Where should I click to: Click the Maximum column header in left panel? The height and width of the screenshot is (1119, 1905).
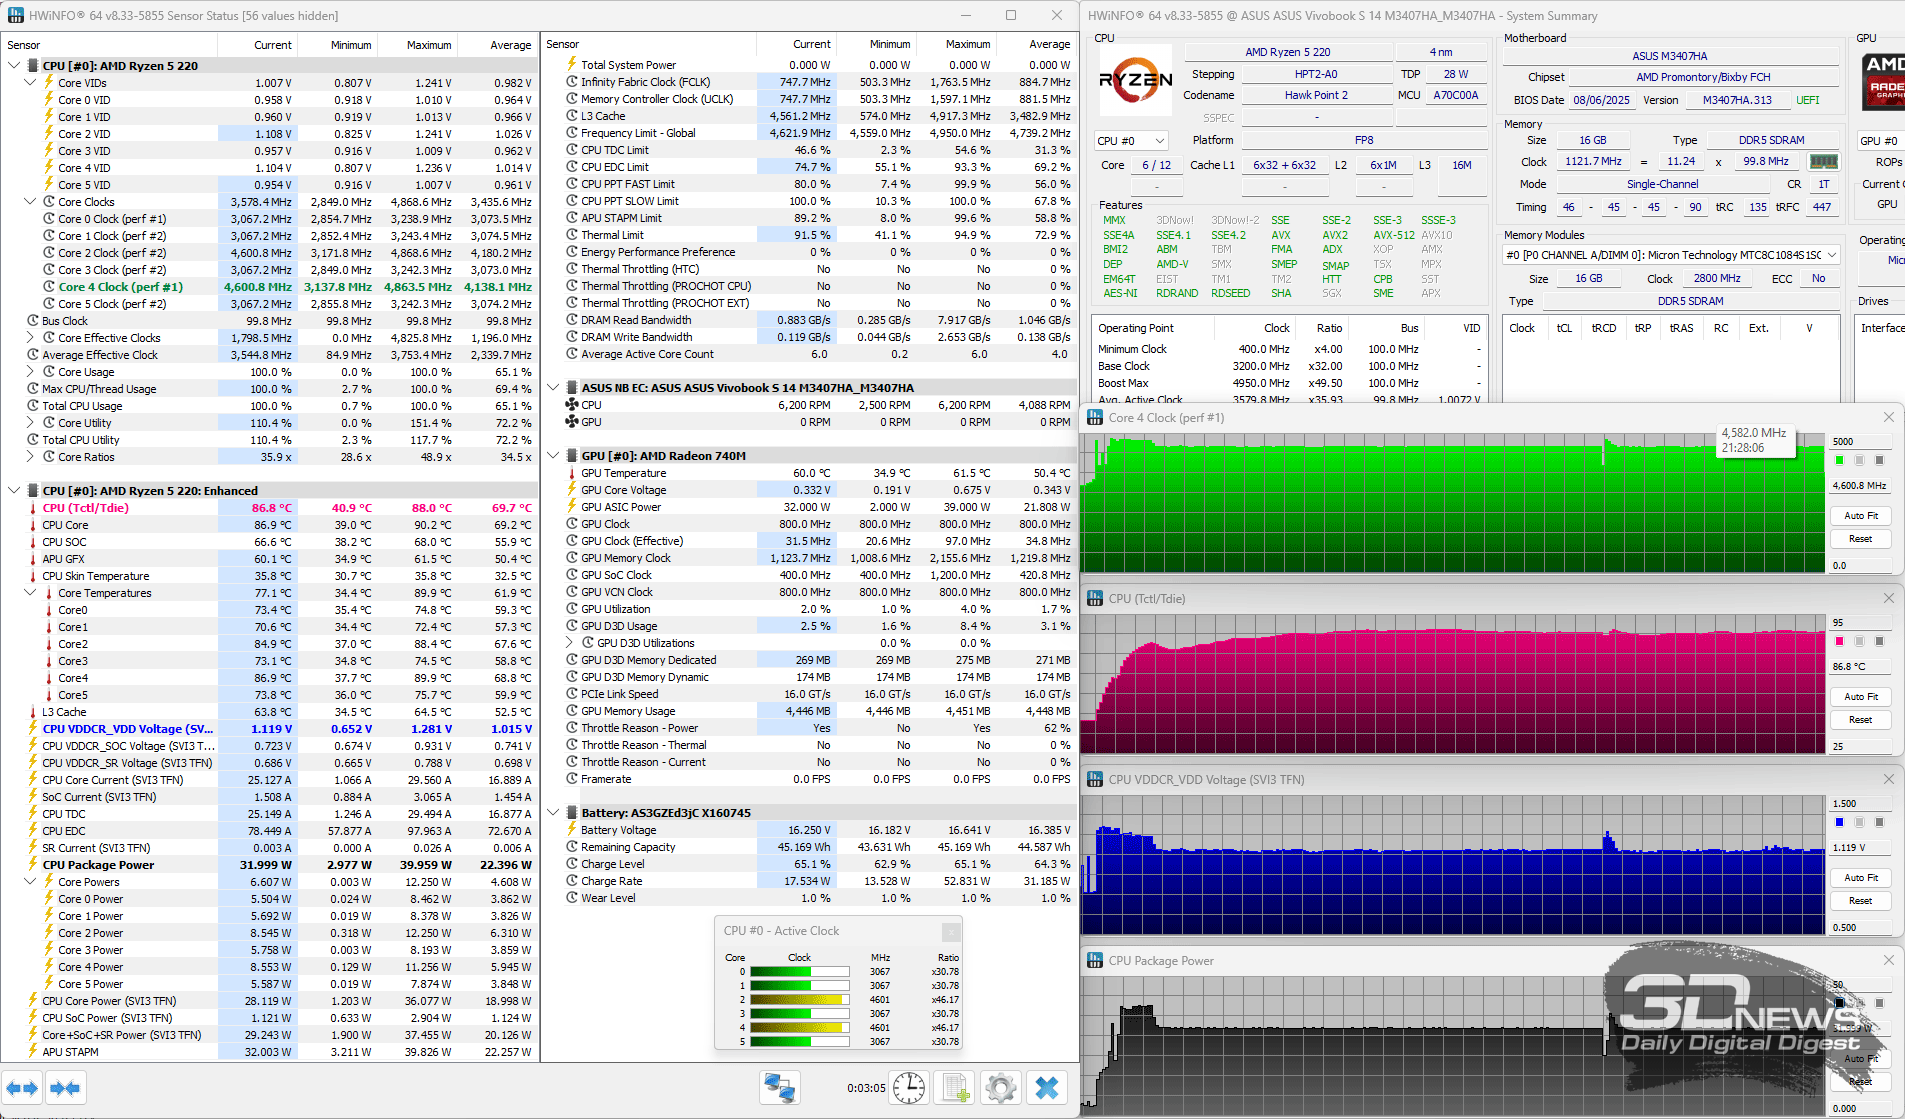click(428, 45)
